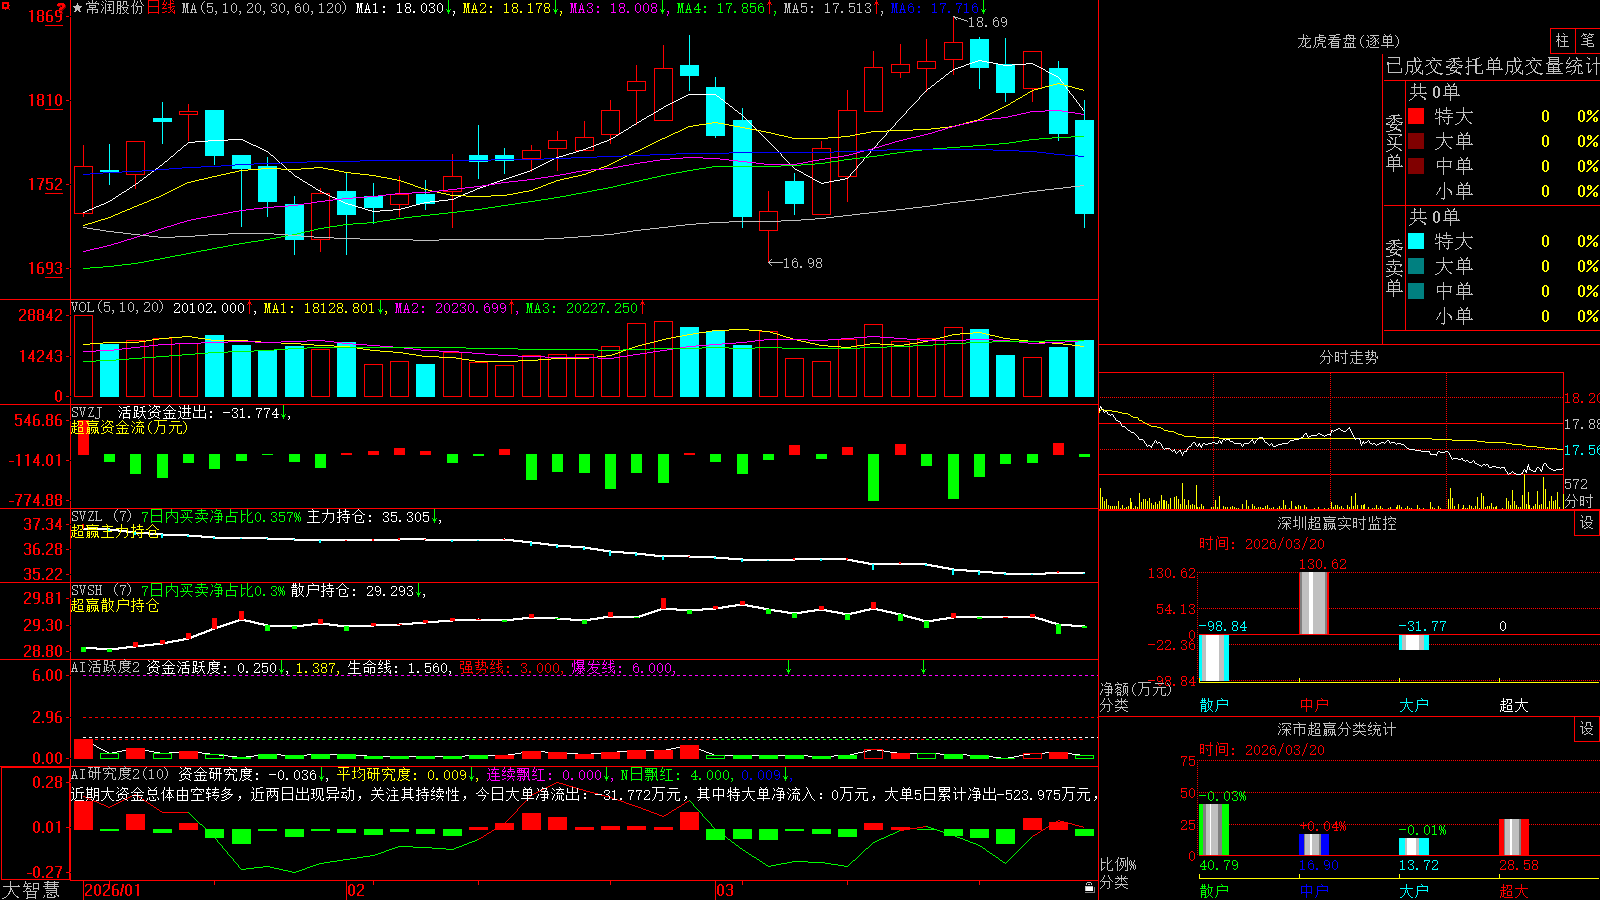Open 设 settings for 深圳超赢实时监控
Image resolution: width=1600 pixels, height=900 pixels.
[1587, 523]
